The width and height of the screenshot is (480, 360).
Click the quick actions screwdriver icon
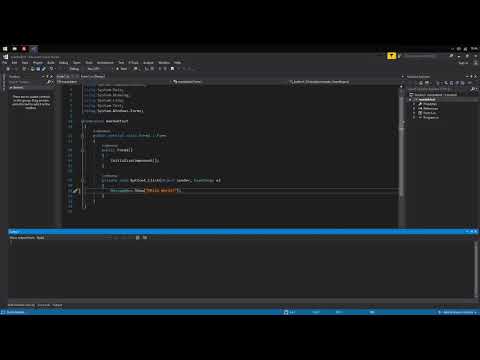[x=75, y=191]
